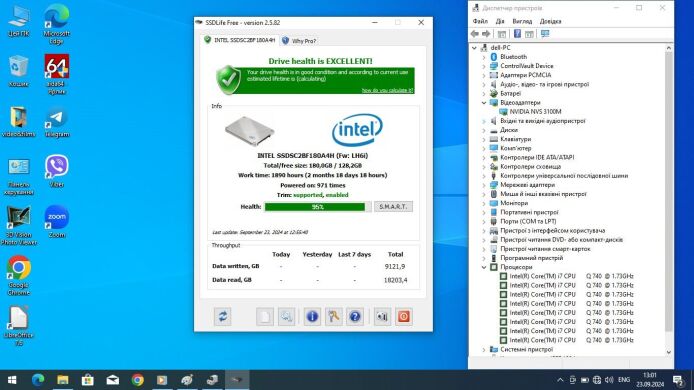Select the Recycle Bin desktop icon

(x=19, y=71)
